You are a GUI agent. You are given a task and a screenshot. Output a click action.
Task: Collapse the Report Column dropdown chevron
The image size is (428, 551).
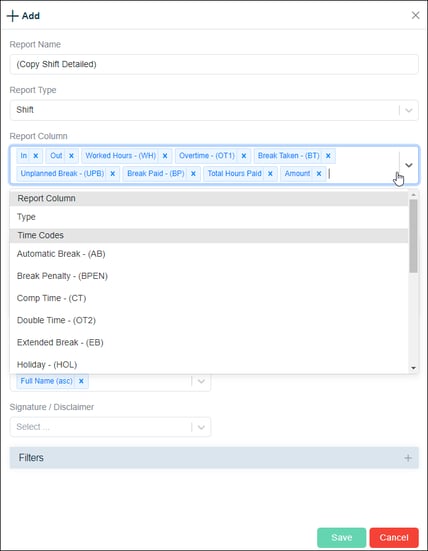click(409, 165)
